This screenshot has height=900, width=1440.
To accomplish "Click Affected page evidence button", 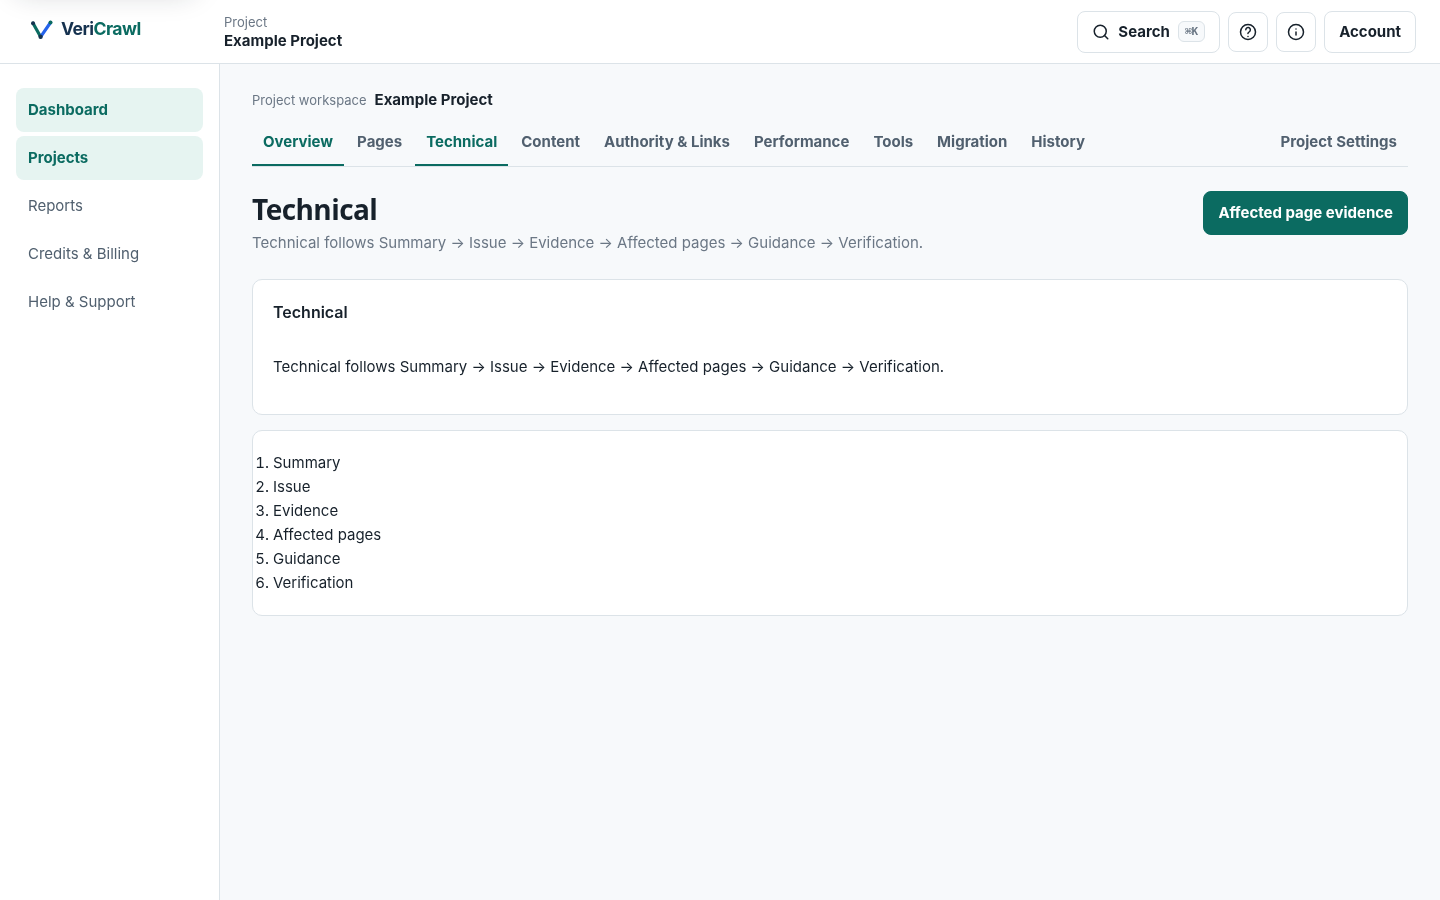I will 1305,213.
